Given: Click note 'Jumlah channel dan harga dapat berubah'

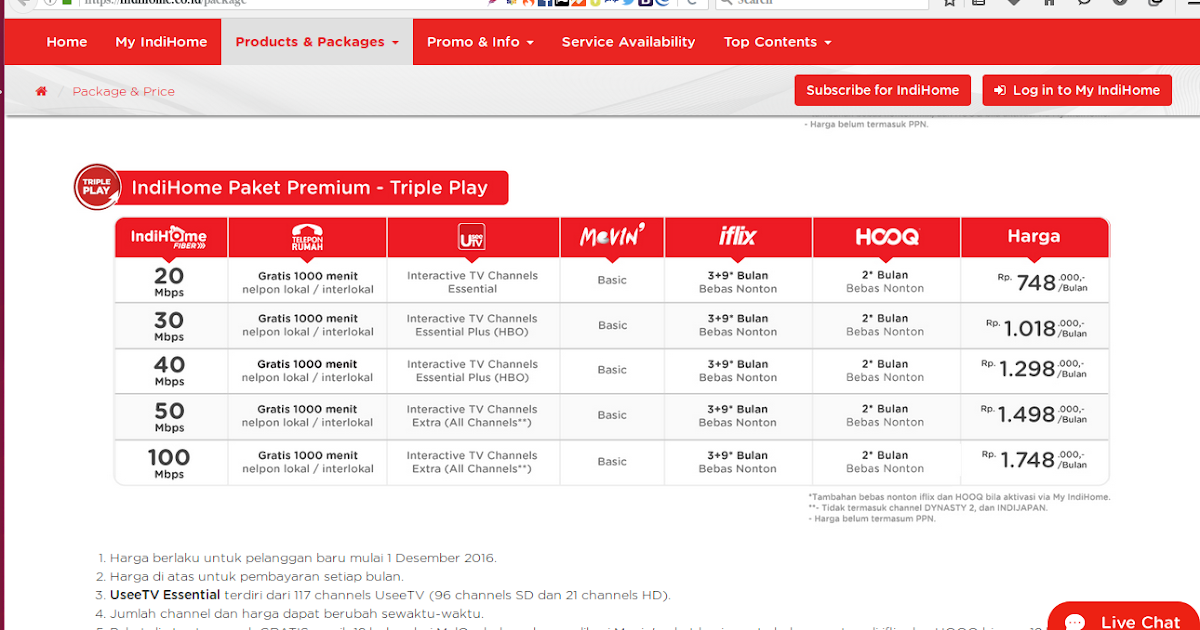Looking at the screenshot, I should tap(297, 613).
